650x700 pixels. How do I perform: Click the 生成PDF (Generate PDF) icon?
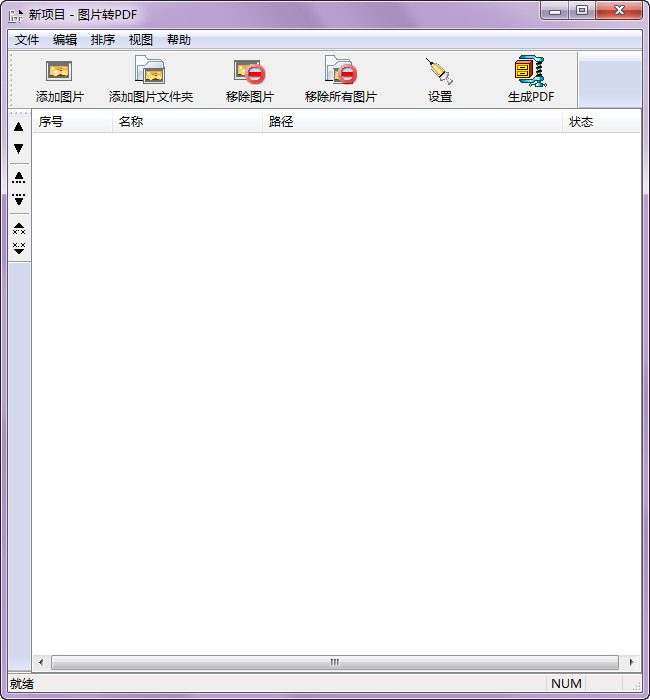[530, 71]
